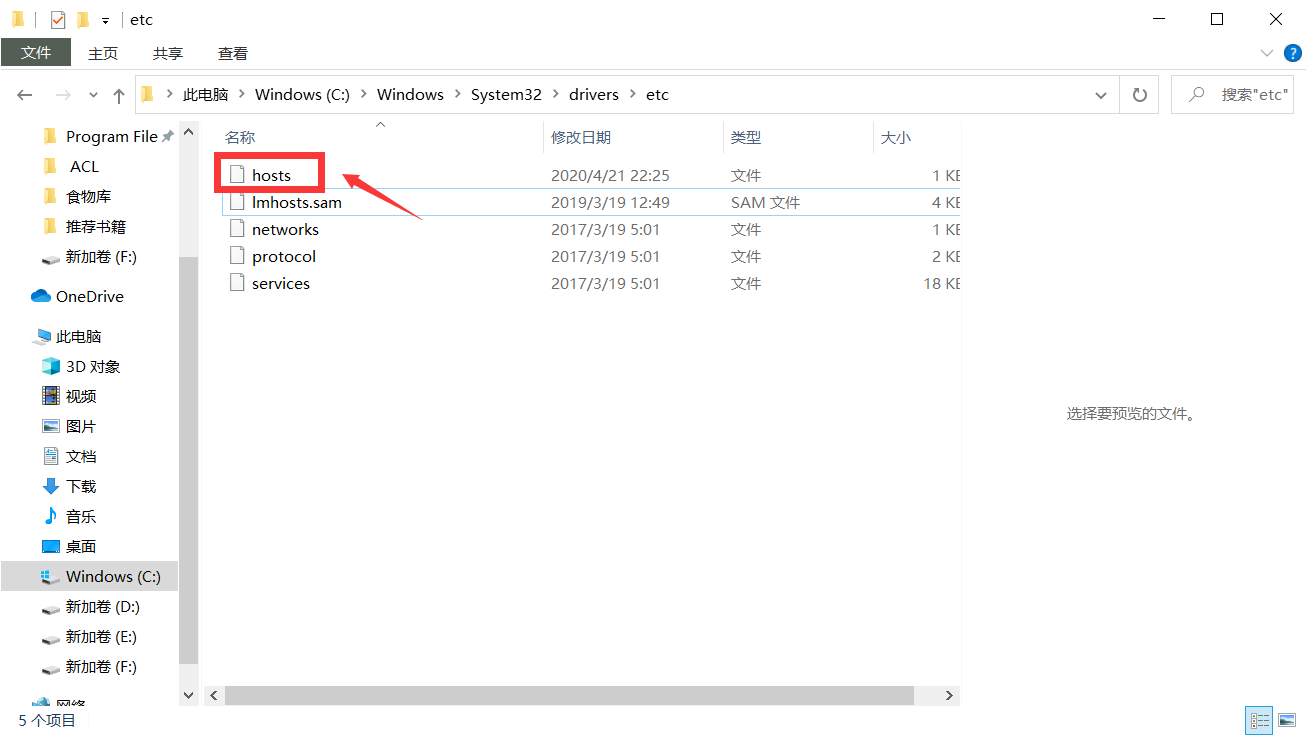Click 此电脑 in address bar
This screenshot has width=1307, height=736.
[205, 94]
